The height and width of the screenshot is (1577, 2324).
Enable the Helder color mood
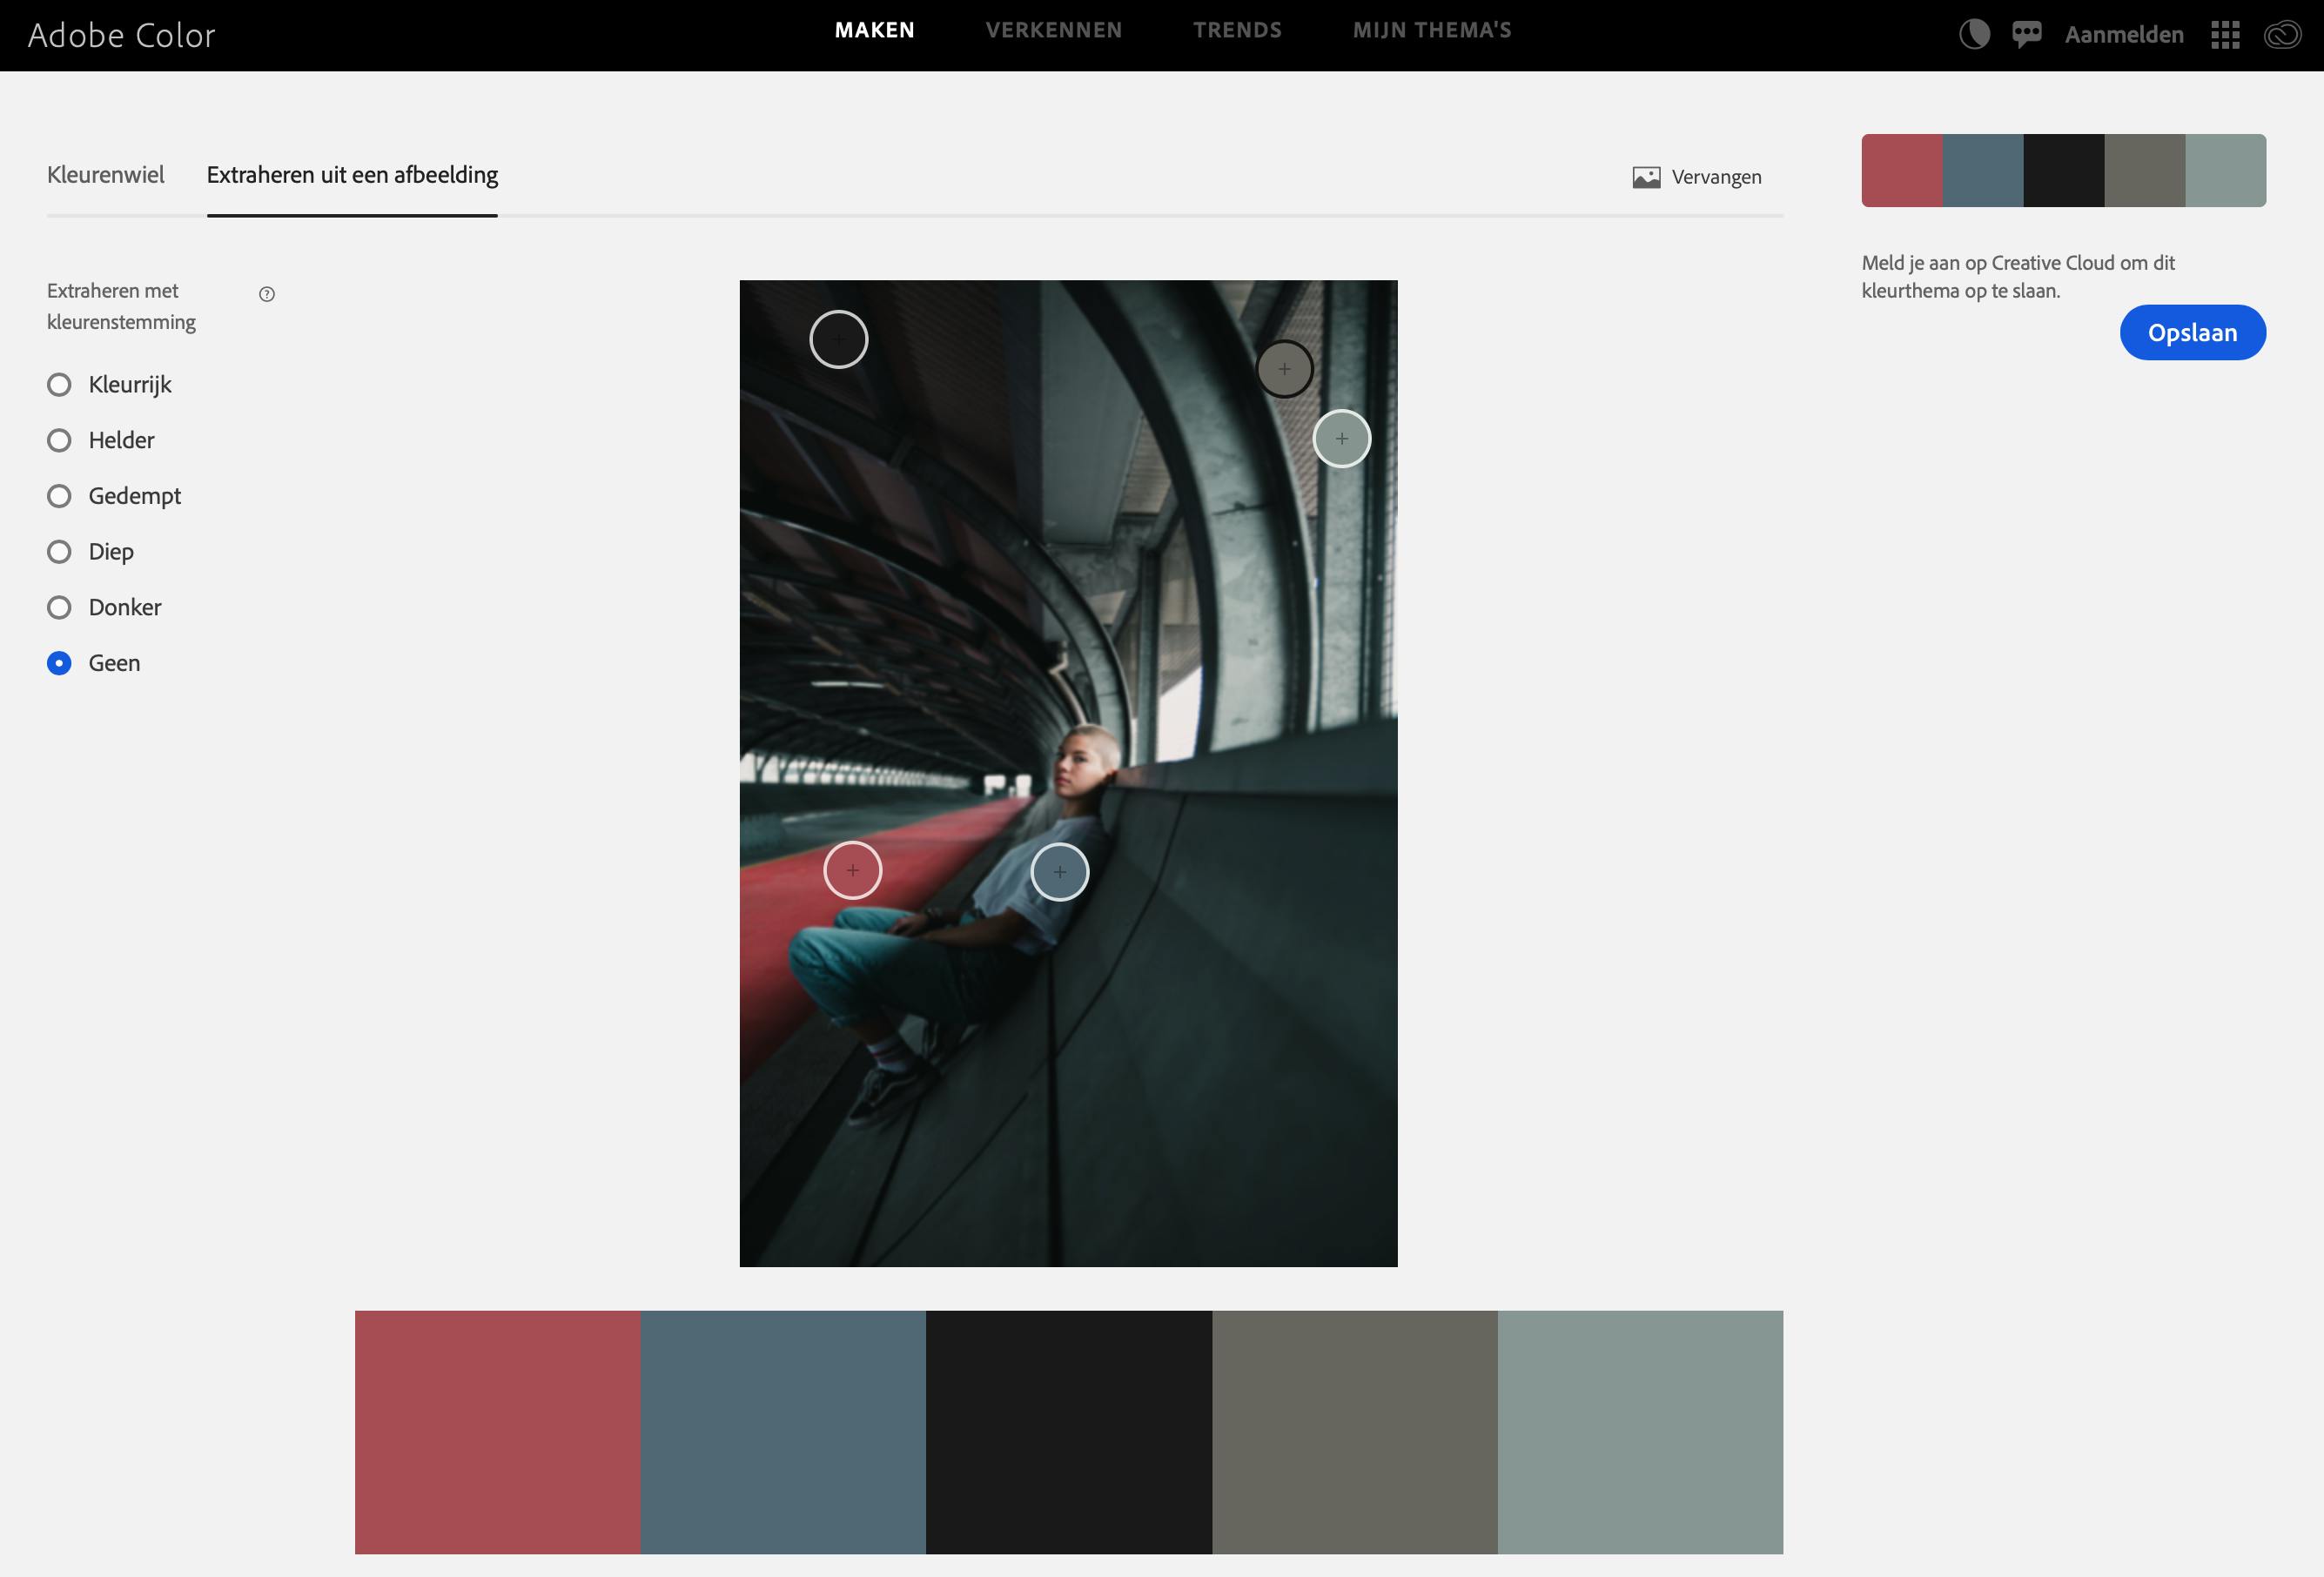(x=59, y=440)
